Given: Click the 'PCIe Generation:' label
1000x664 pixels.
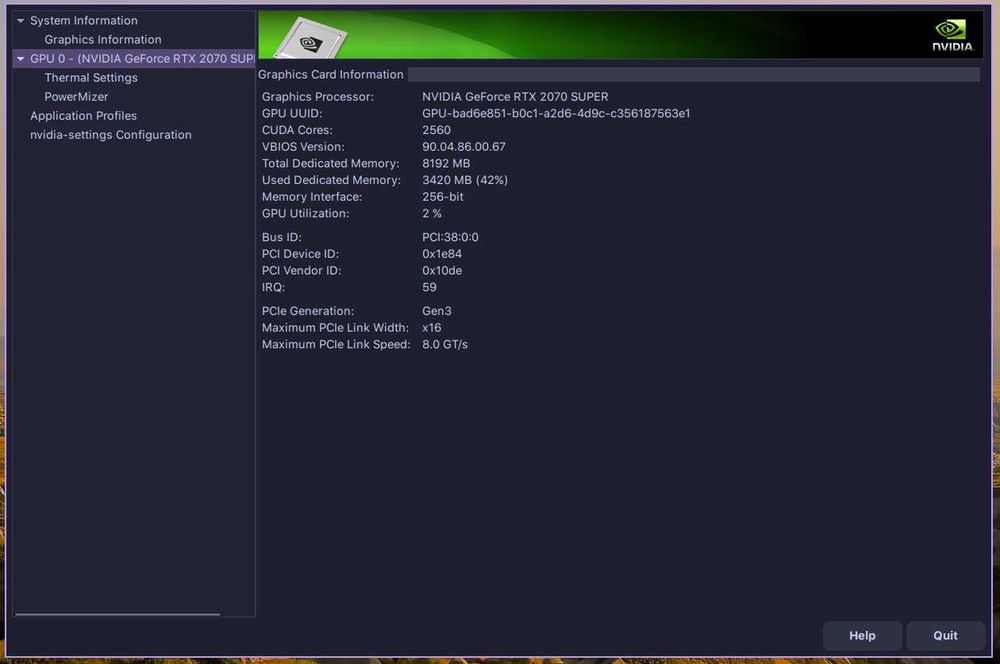Looking at the screenshot, I should pyautogui.click(x=307, y=311).
